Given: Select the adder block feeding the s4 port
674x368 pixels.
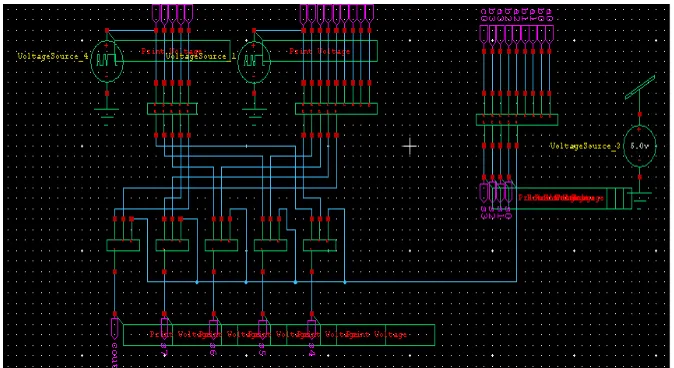Looking at the screenshot, I should 320,245.
